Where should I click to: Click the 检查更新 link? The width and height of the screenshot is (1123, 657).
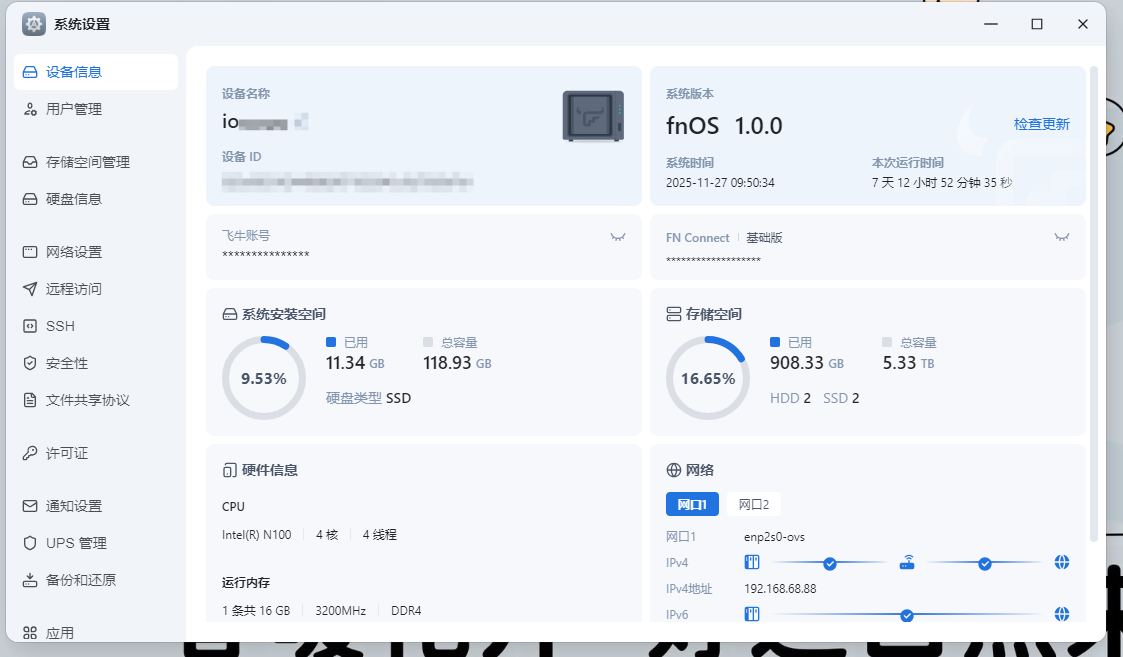tap(1042, 124)
